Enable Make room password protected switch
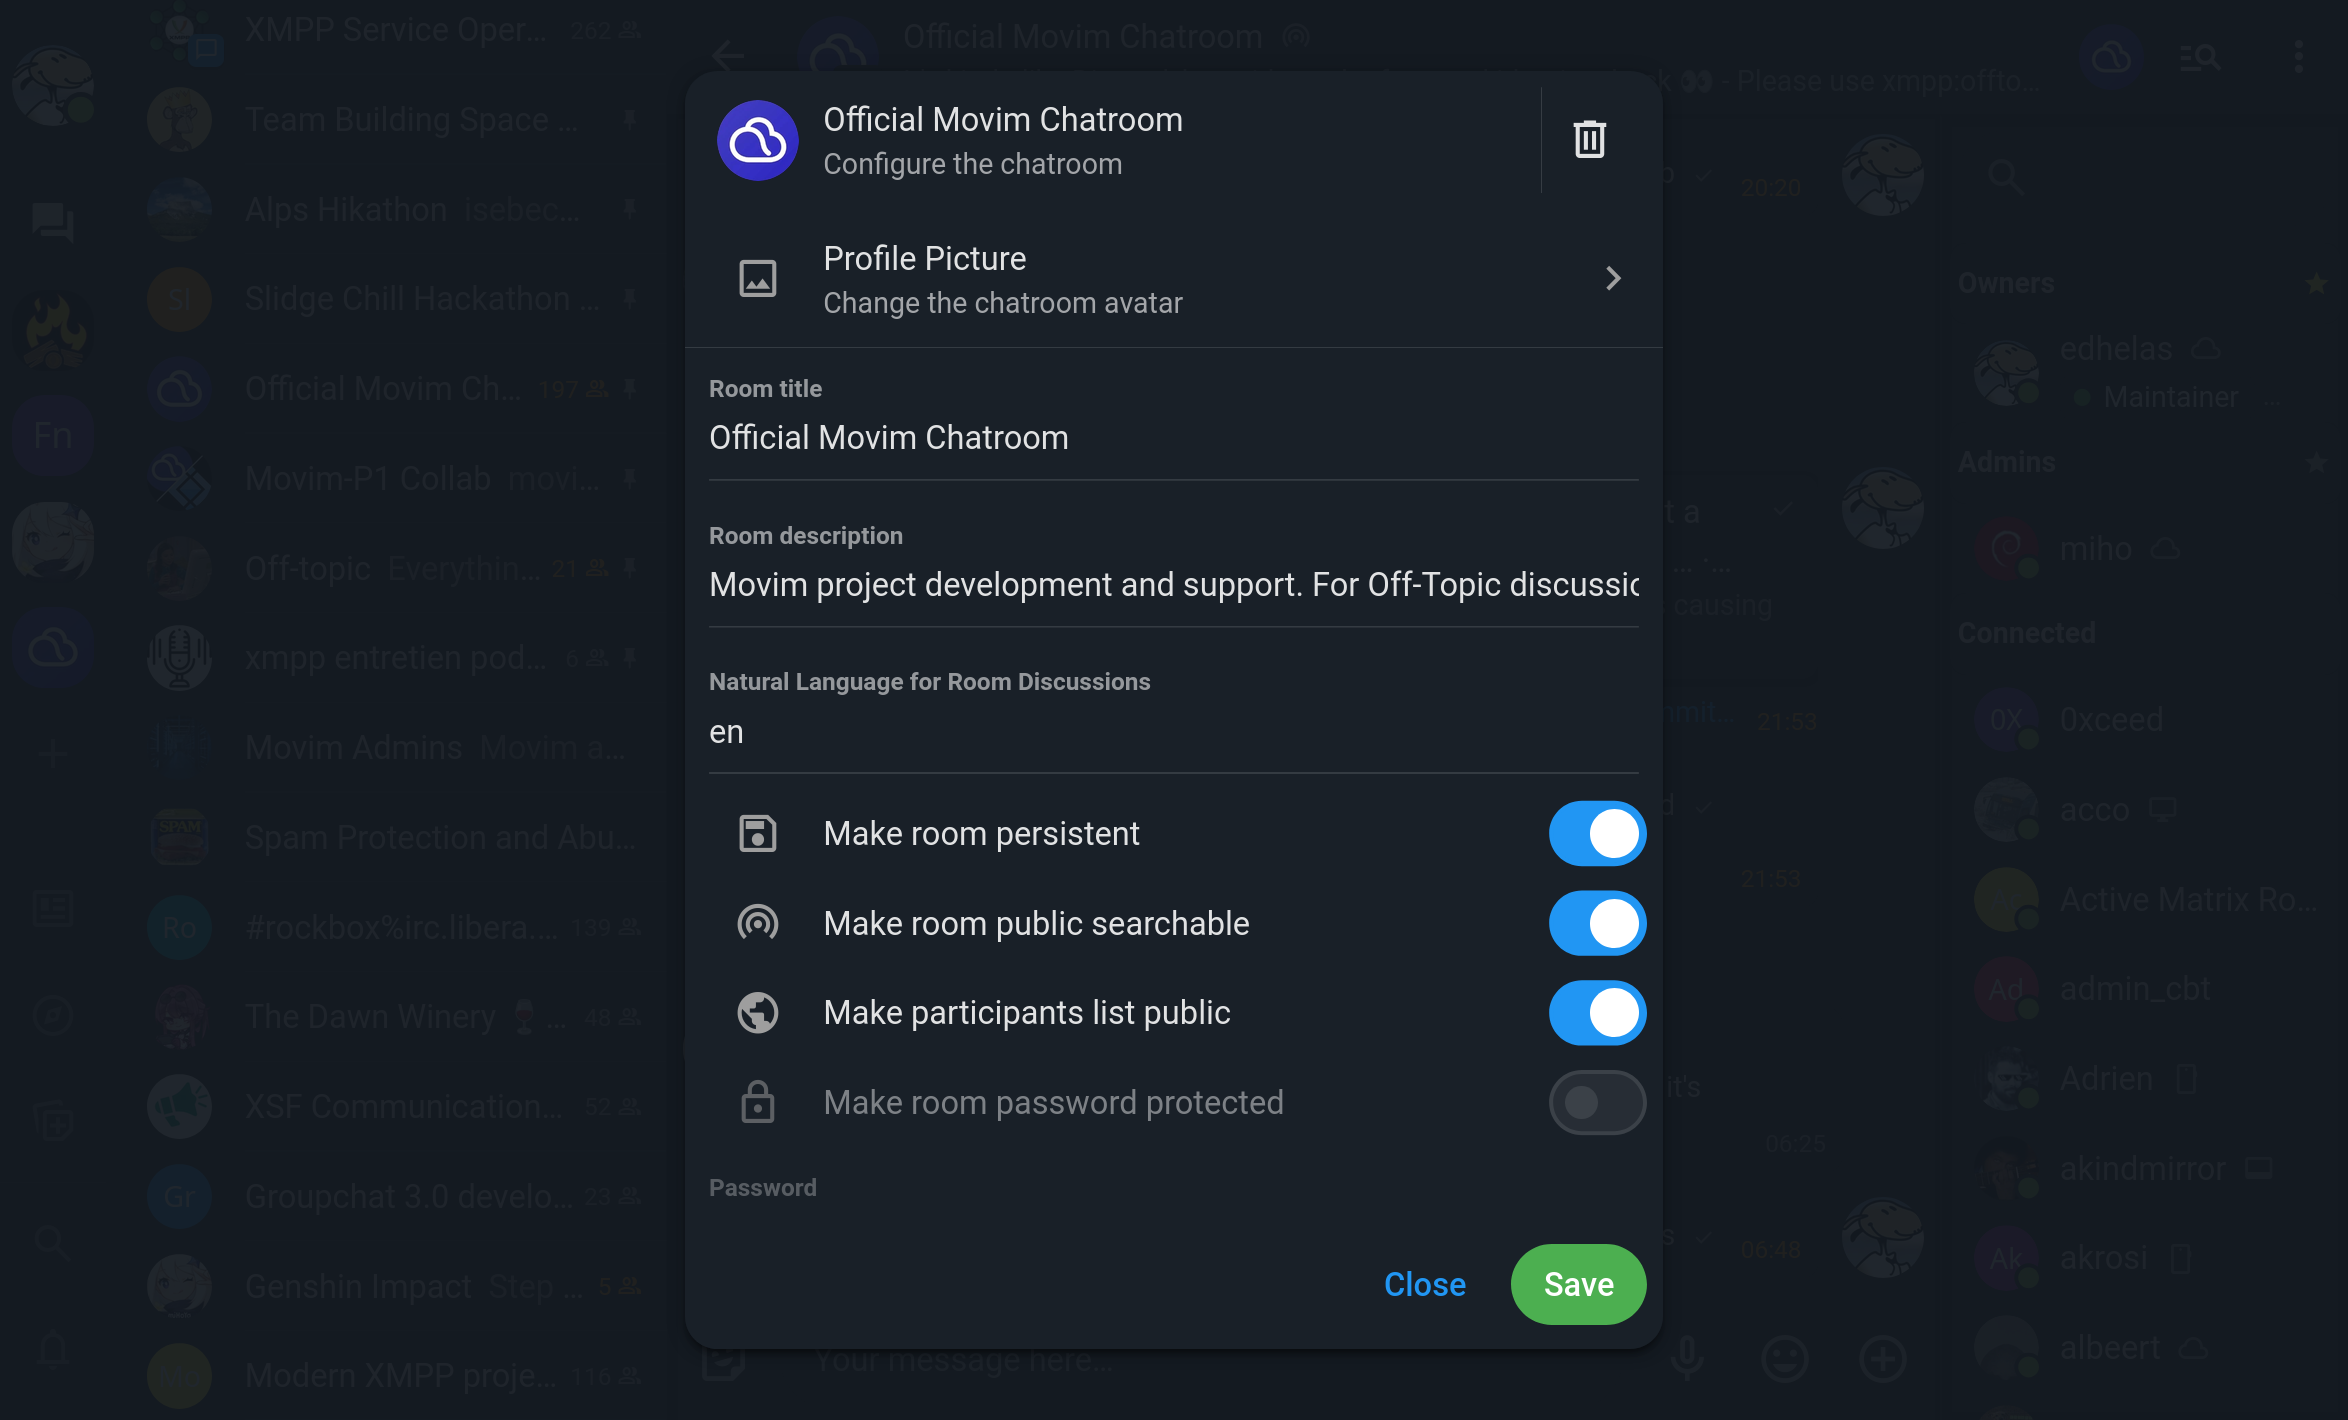The height and width of the screenshot is (1420, 2348). click(x=1597, y=1103)
